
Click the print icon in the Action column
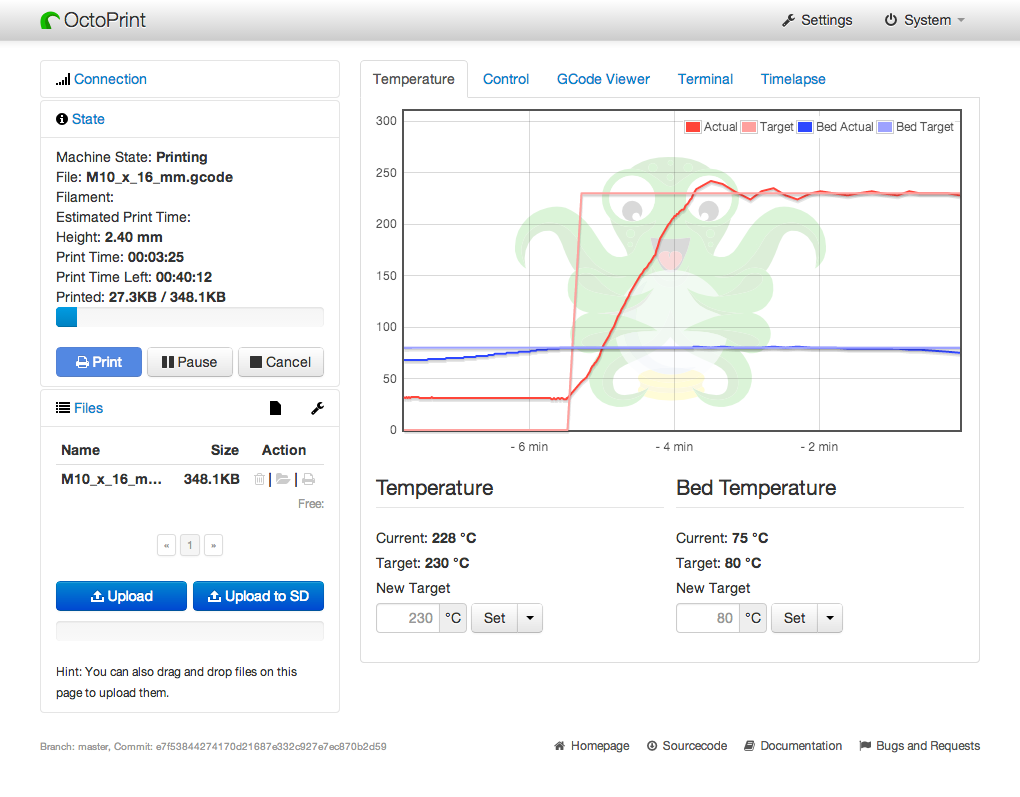[309, 480]
